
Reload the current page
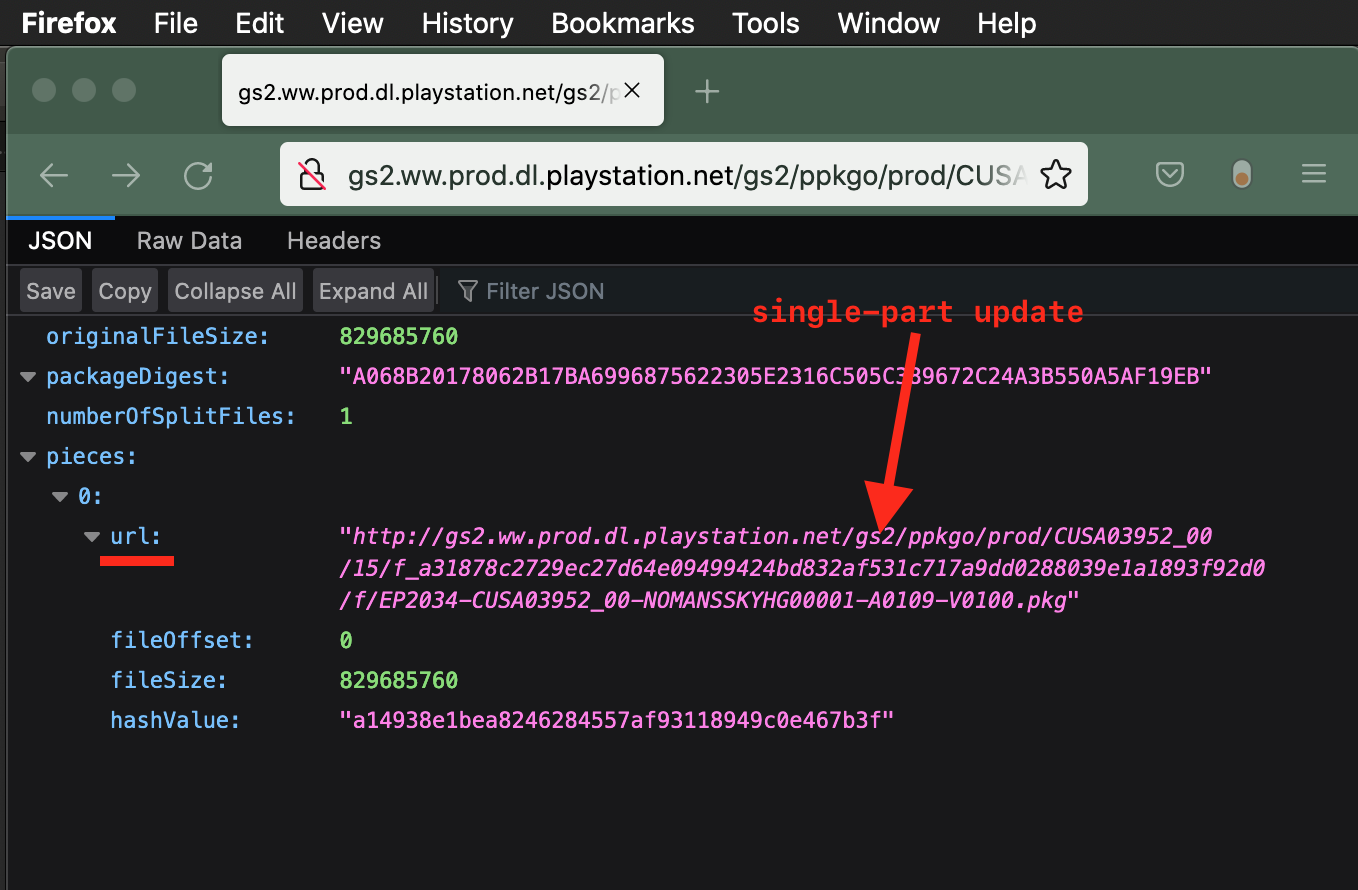pos(198,176)
